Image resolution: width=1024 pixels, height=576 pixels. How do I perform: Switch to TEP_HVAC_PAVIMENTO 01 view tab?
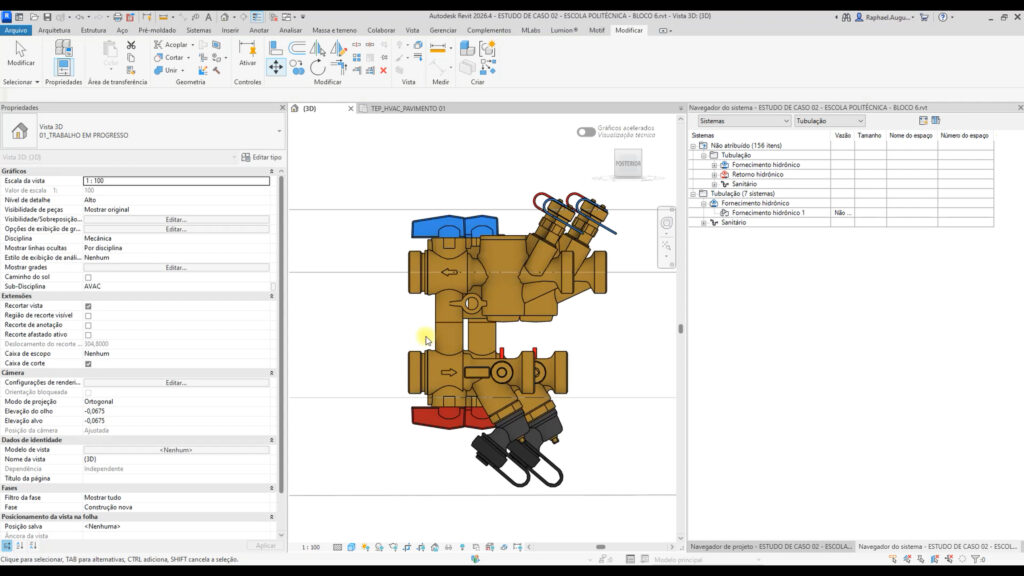[408, 108]
